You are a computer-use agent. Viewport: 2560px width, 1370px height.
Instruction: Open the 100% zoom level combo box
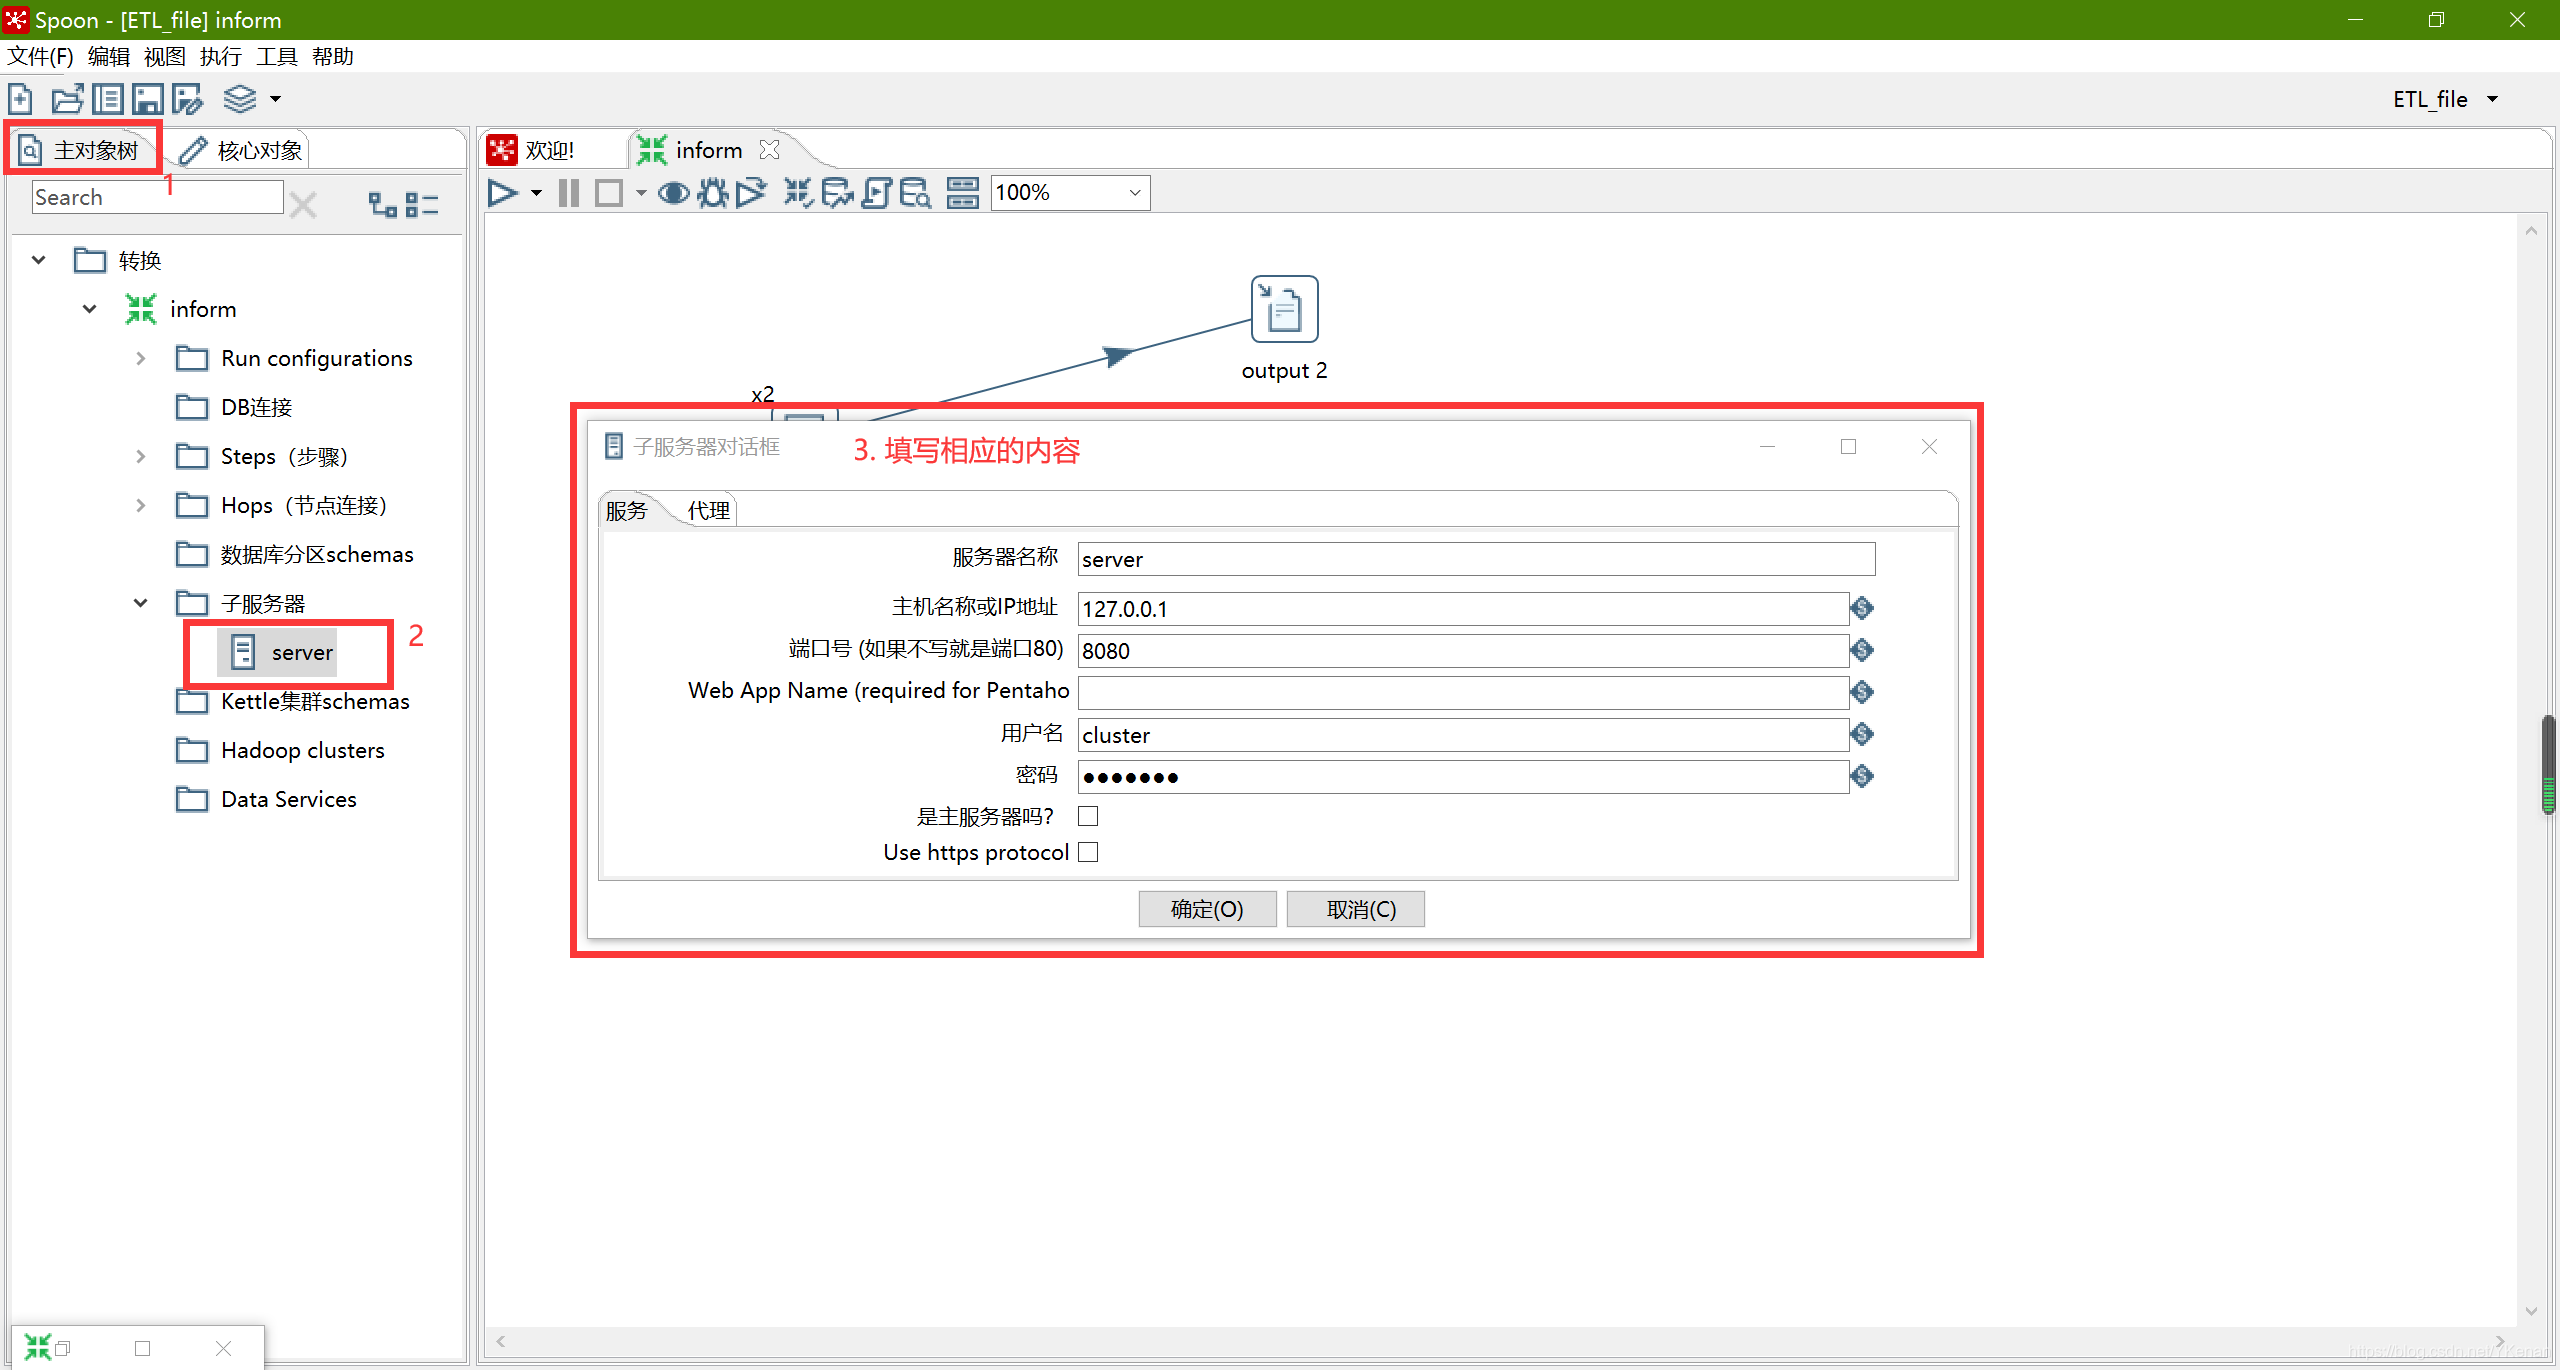(1070, 193)
